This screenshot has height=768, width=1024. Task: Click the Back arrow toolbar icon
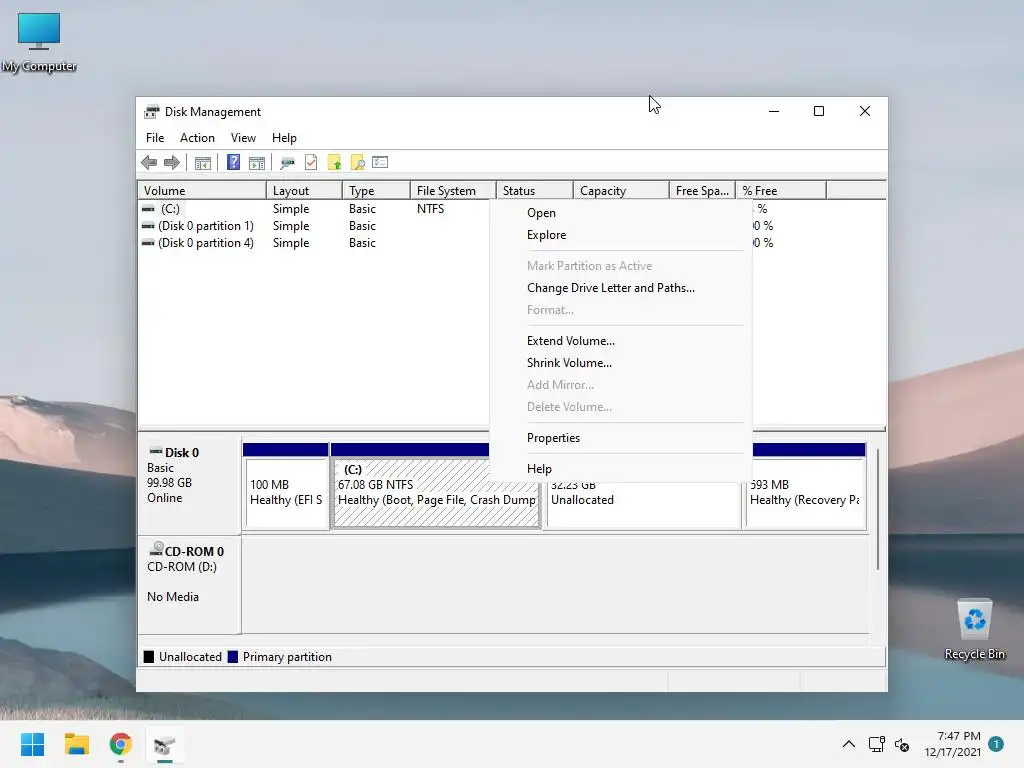click(x=149, y=163)
